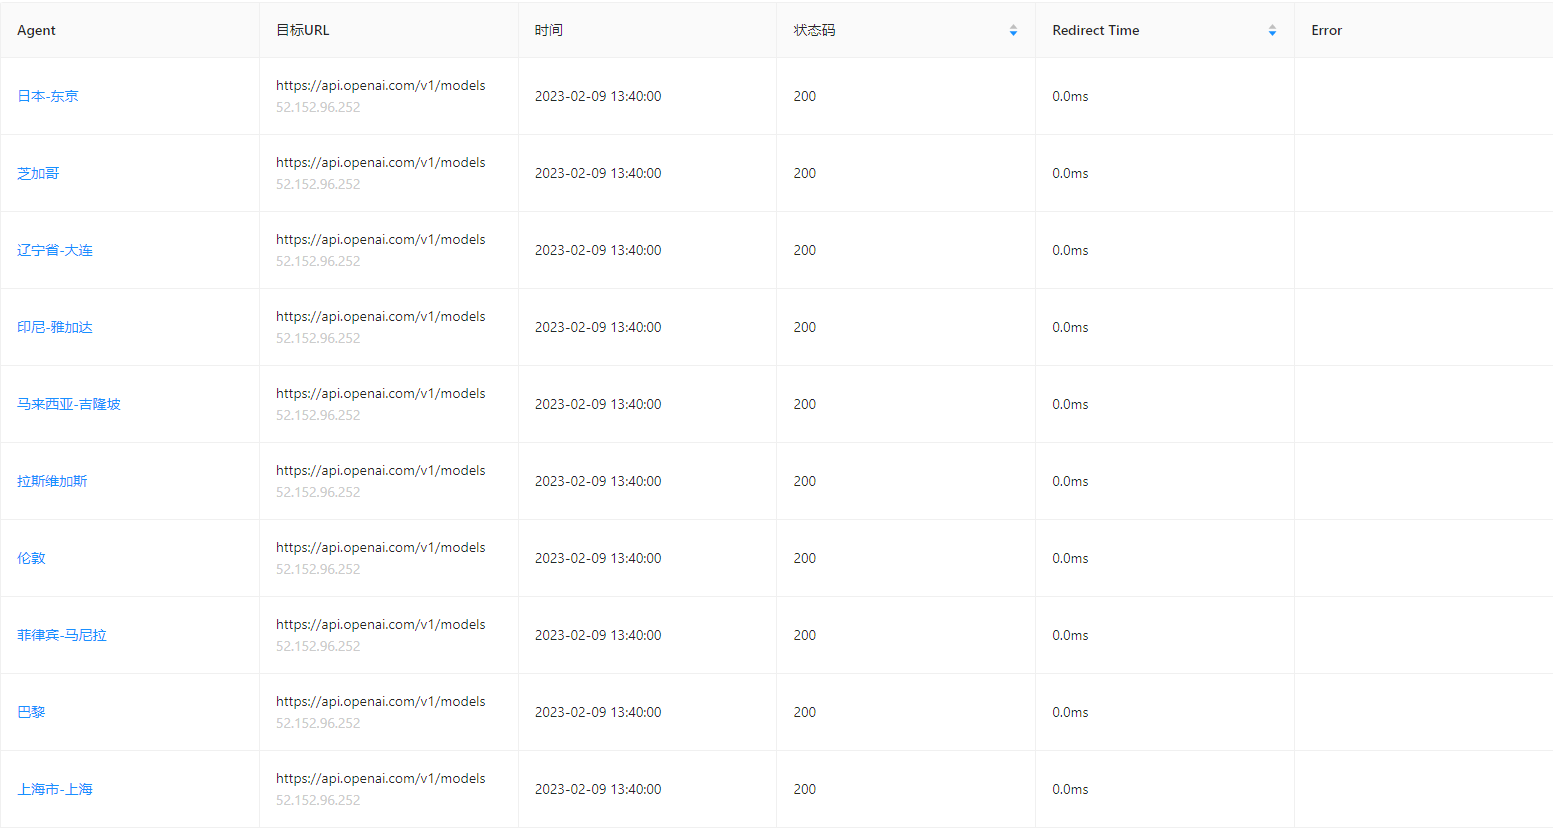This screenshot has height=830, width=1553.
Task: Open the 伦敦 agent link
Action: [31, 558]
